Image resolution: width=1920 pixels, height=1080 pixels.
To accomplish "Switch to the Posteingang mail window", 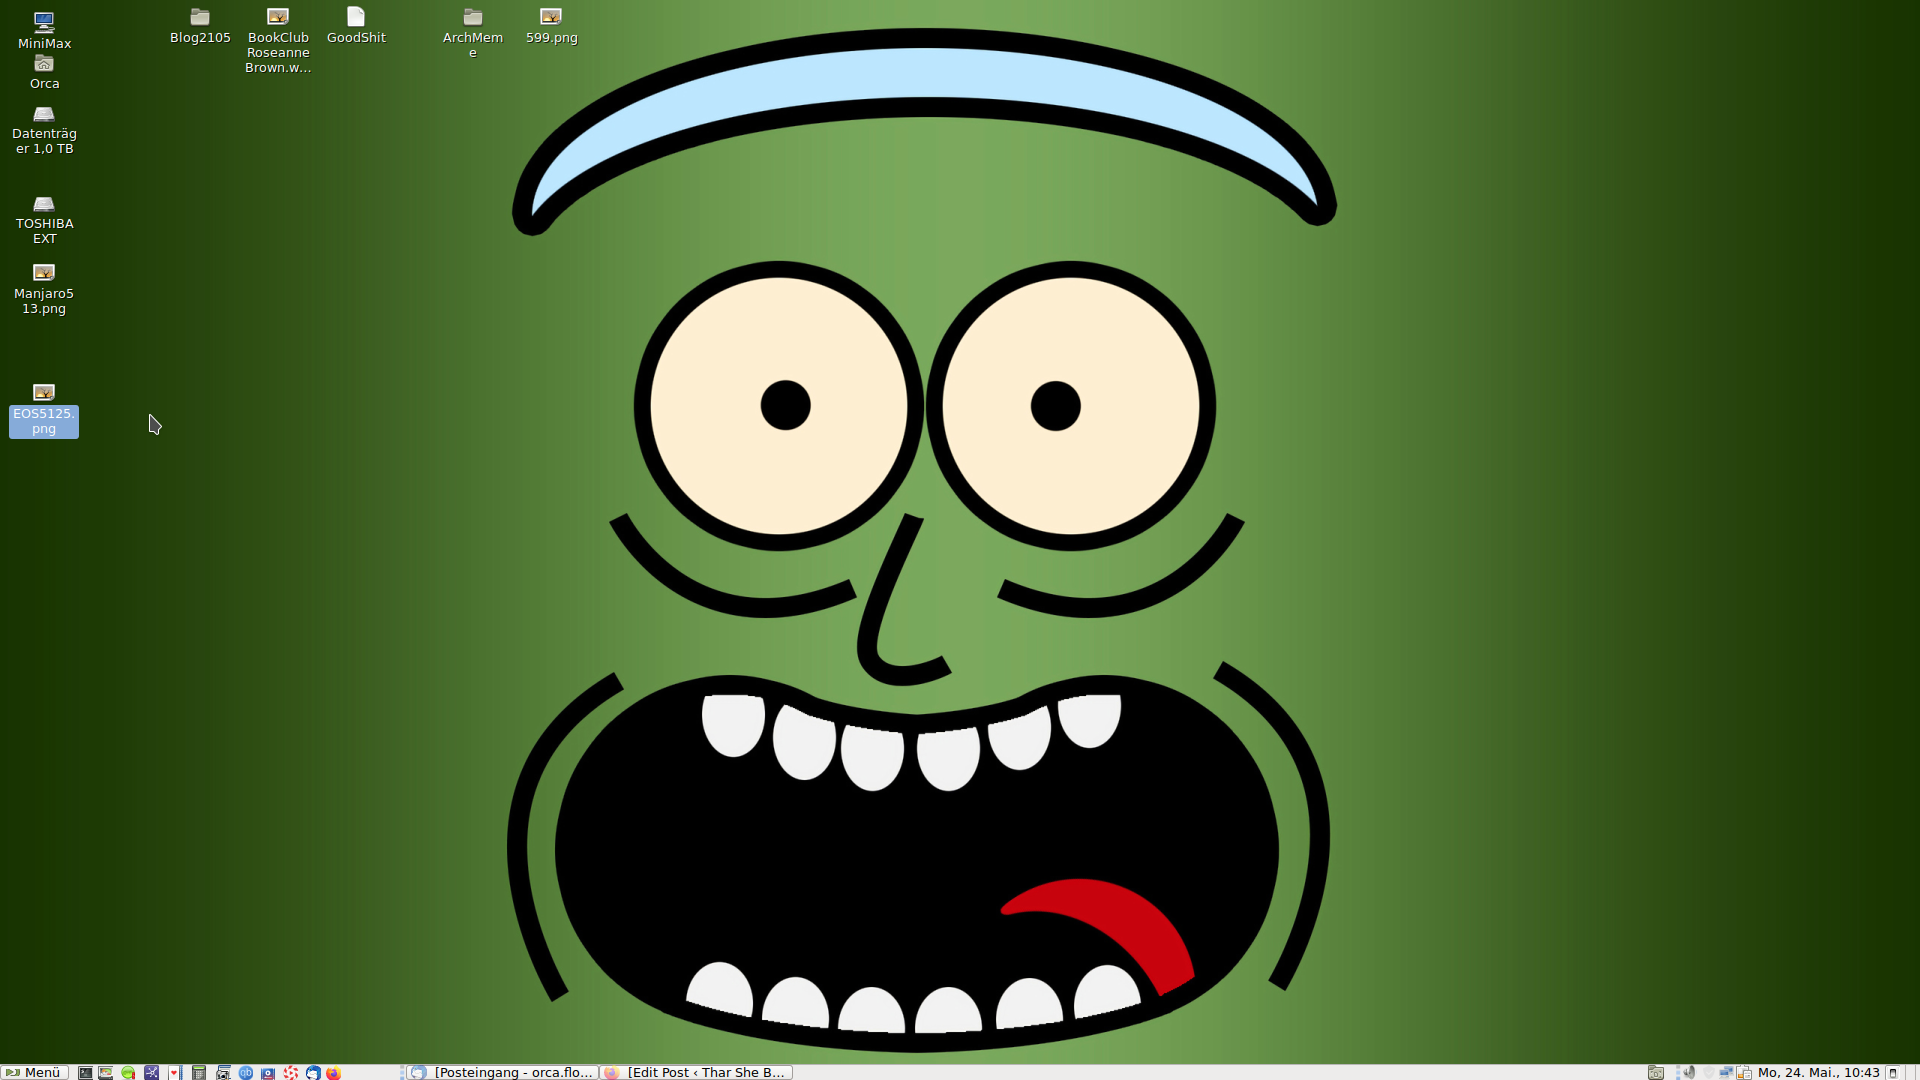I will [502, 1072].
